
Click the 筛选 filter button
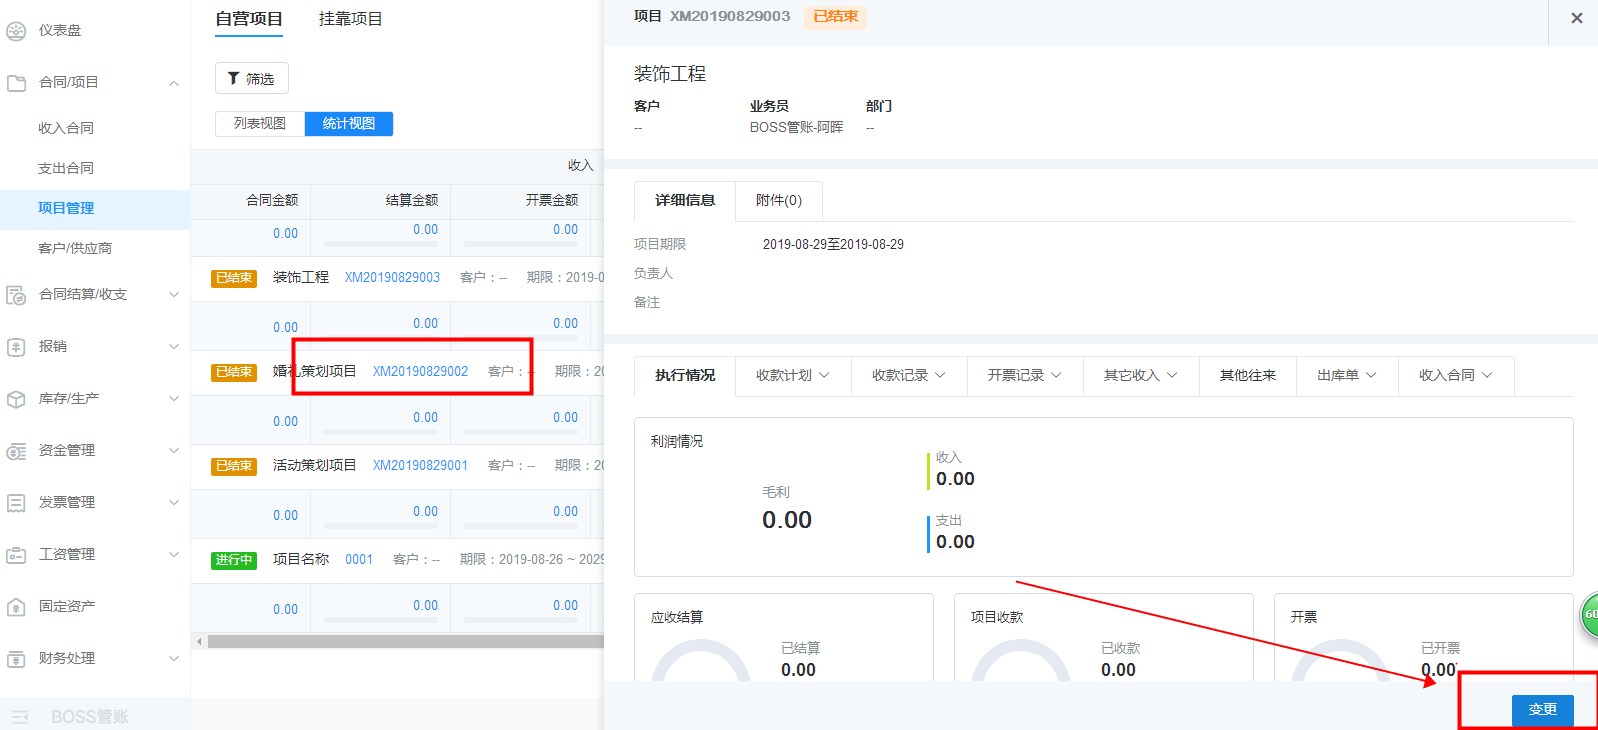tap(252, 79)
